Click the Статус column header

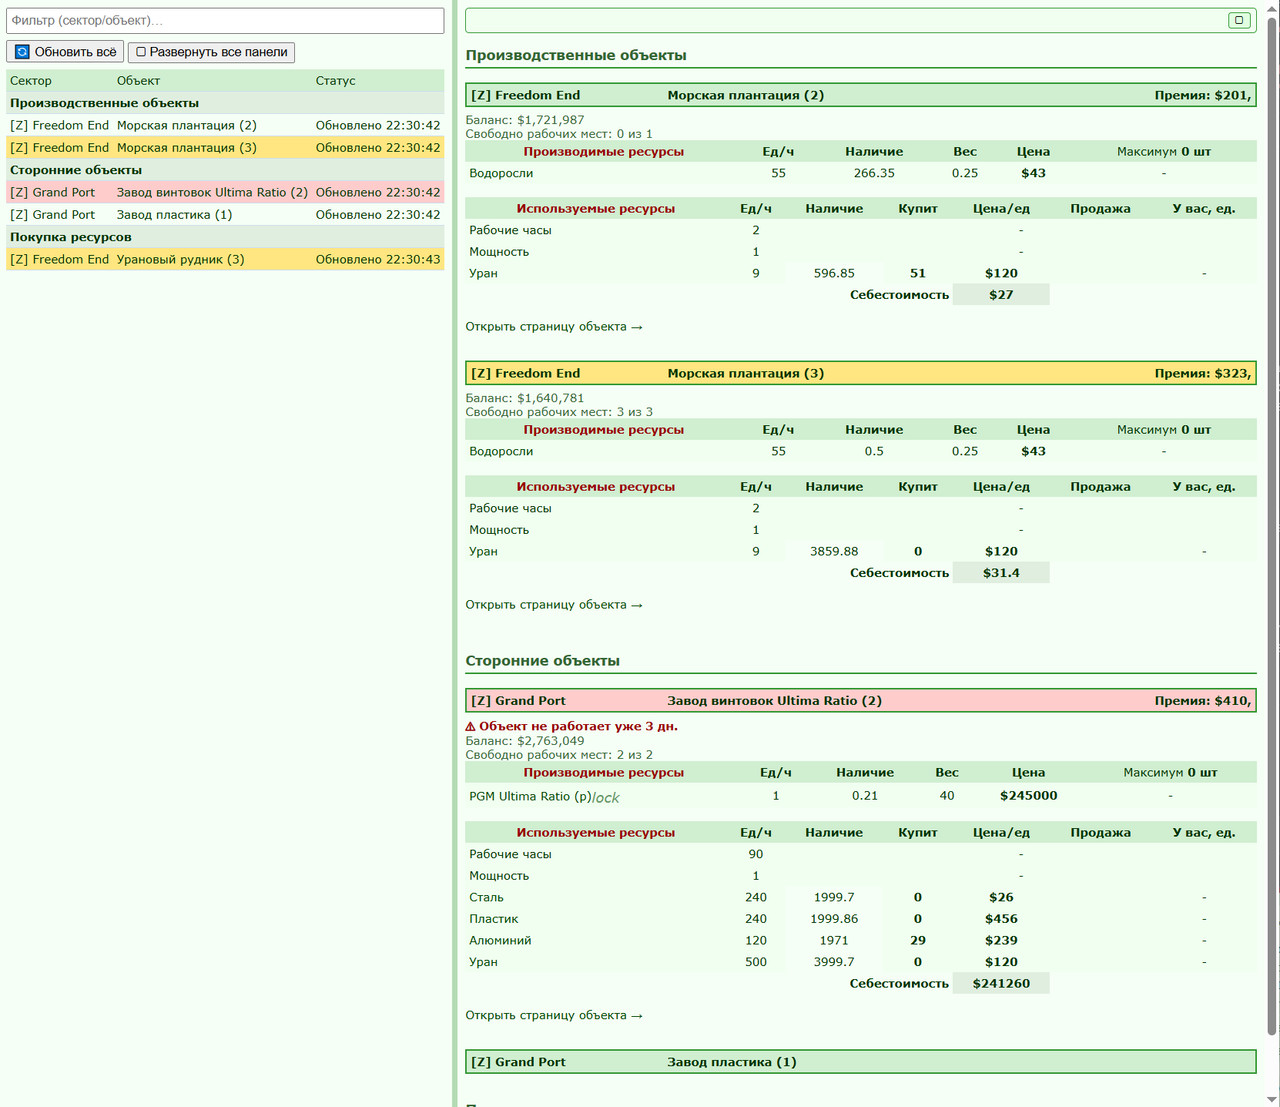click(x=336, y=81)
